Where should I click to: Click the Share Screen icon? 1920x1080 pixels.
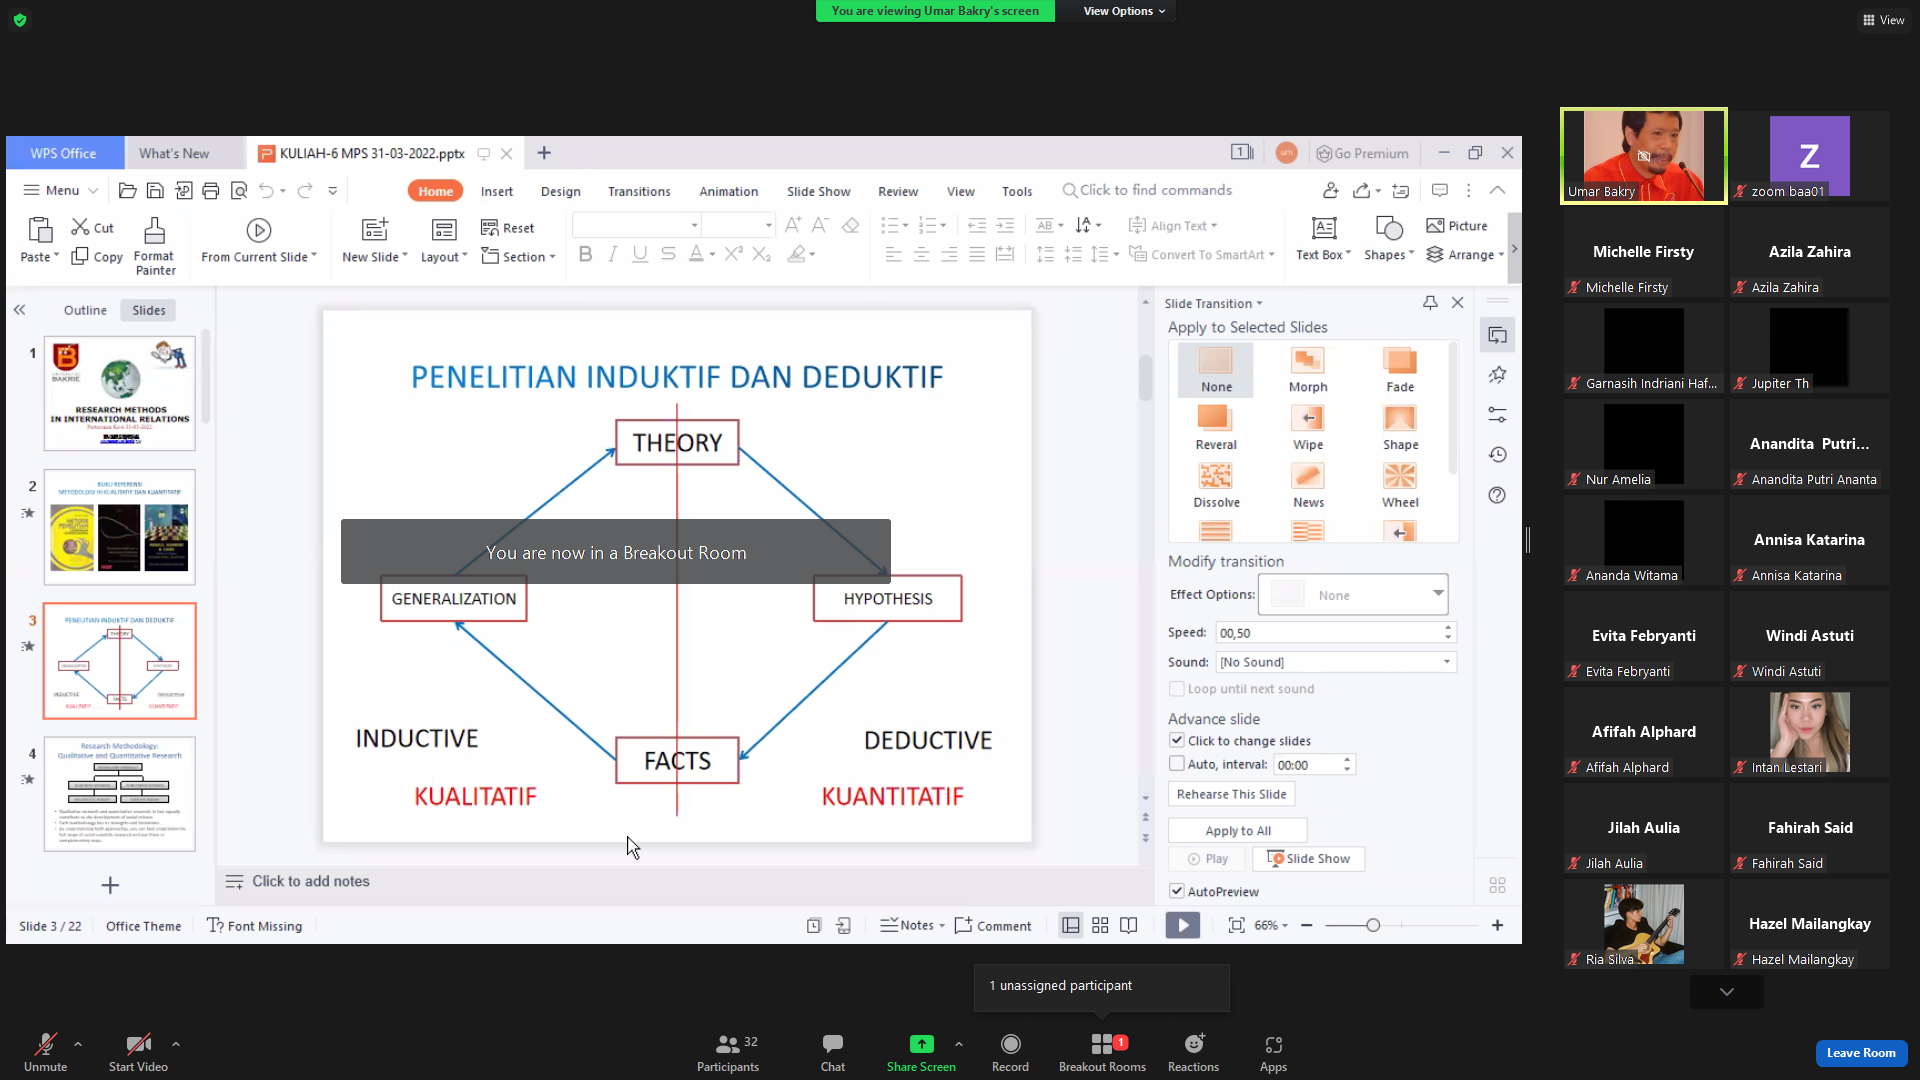(x=921, y=1044)
